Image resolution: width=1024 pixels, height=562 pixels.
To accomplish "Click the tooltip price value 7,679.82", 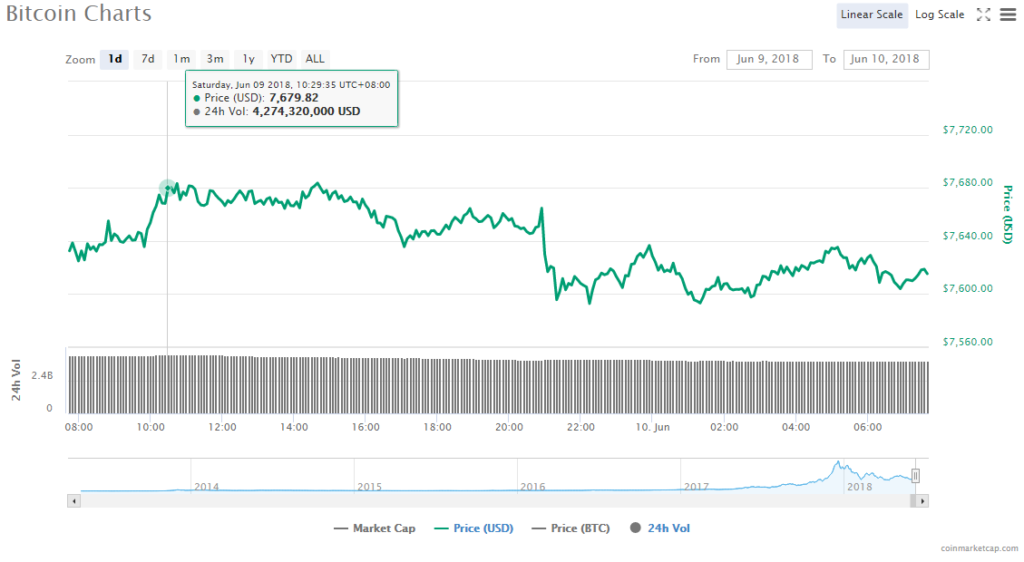I will 294,98.
